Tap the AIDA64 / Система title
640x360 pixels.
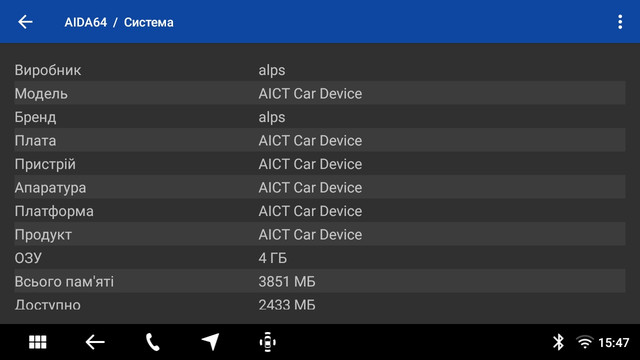click(x=119, y=22)
